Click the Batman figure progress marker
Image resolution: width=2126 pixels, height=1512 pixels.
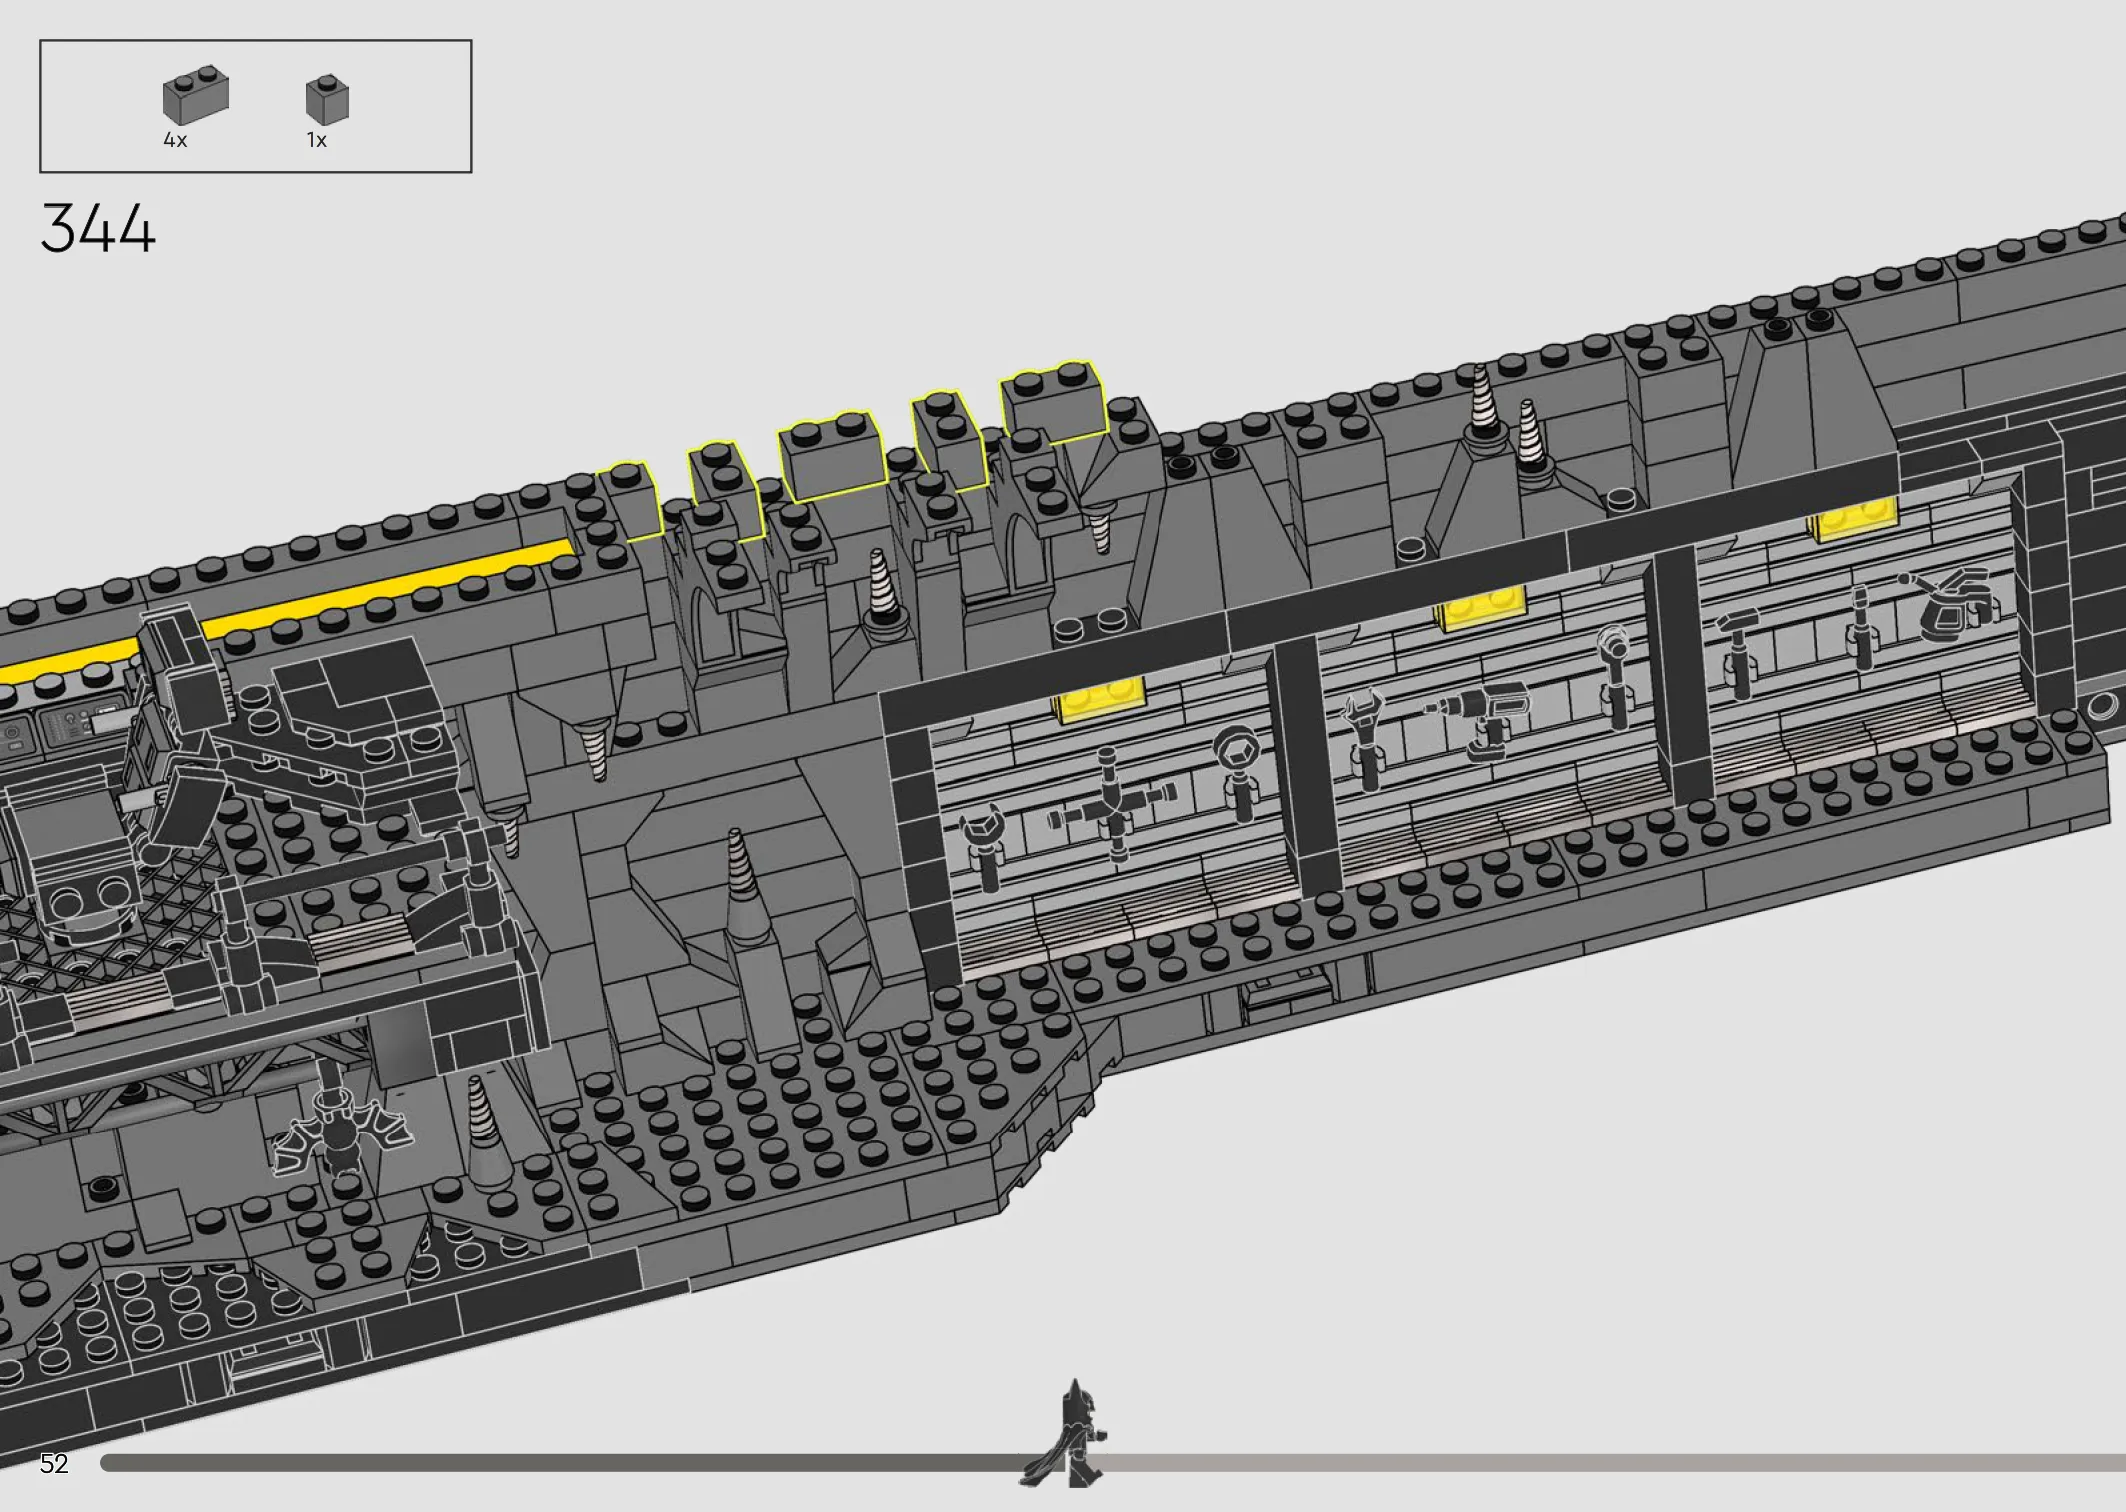[1065, 1434]
